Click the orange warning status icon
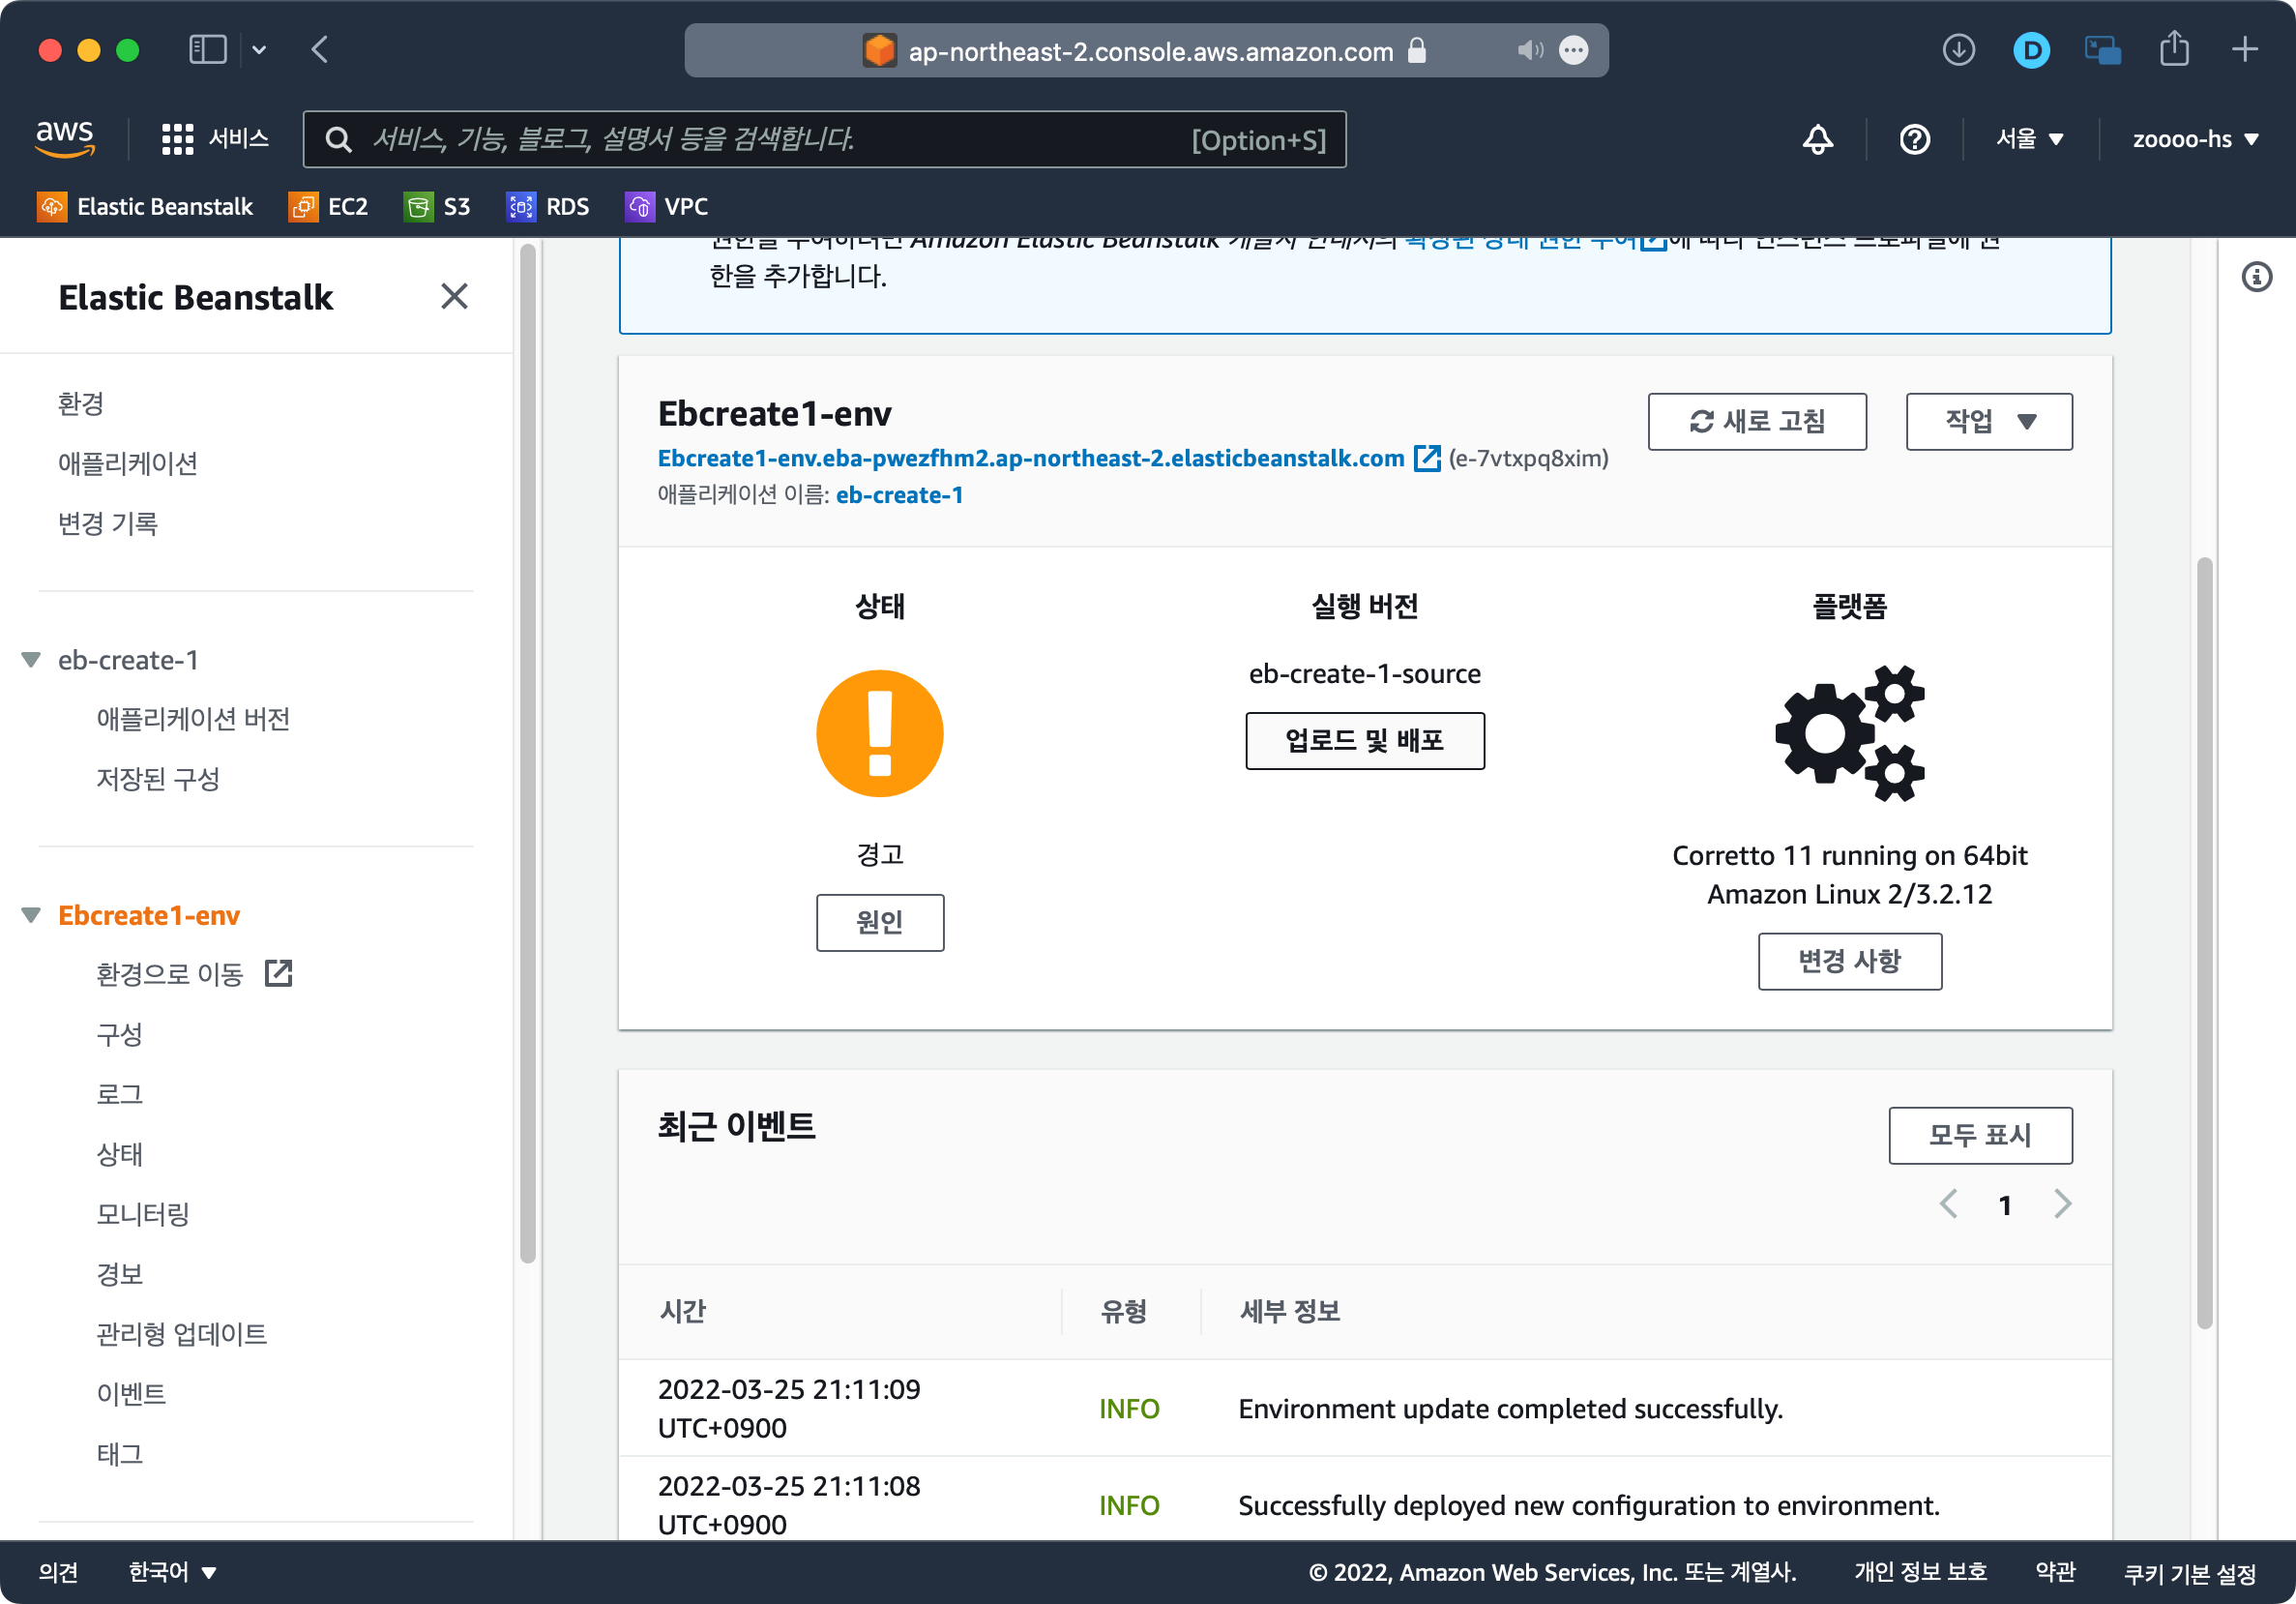Screen dimensions: 2296x1604 click(879, 733)
